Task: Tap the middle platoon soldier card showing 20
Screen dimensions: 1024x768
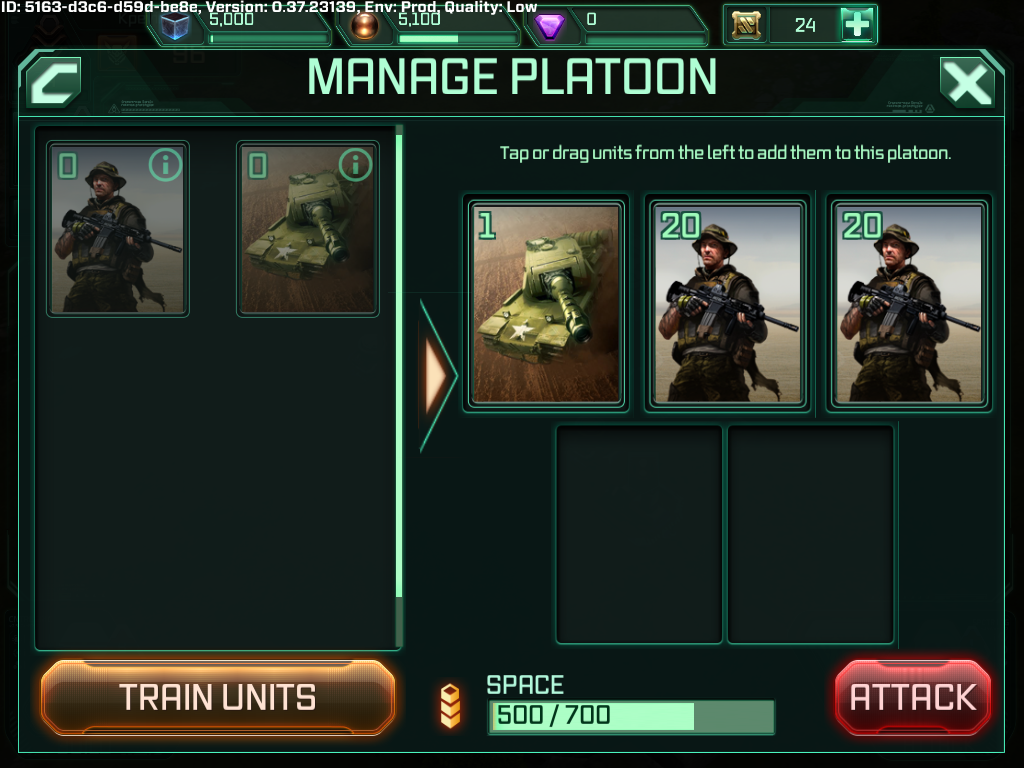Action: (x=728, y=304)
